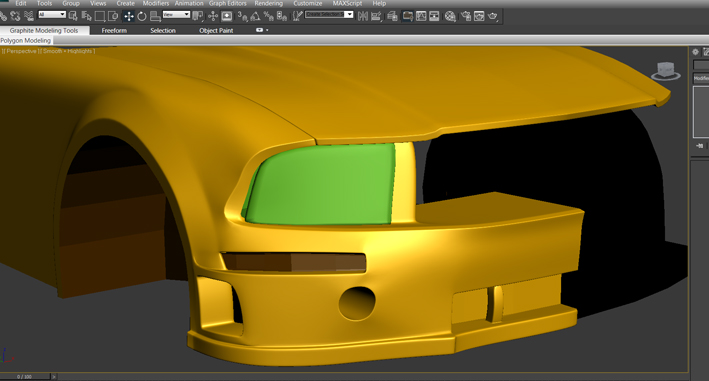Activate the Select and Scale tool
The width and height of the screenshot is (709, 381).
(x=155, y=16)
